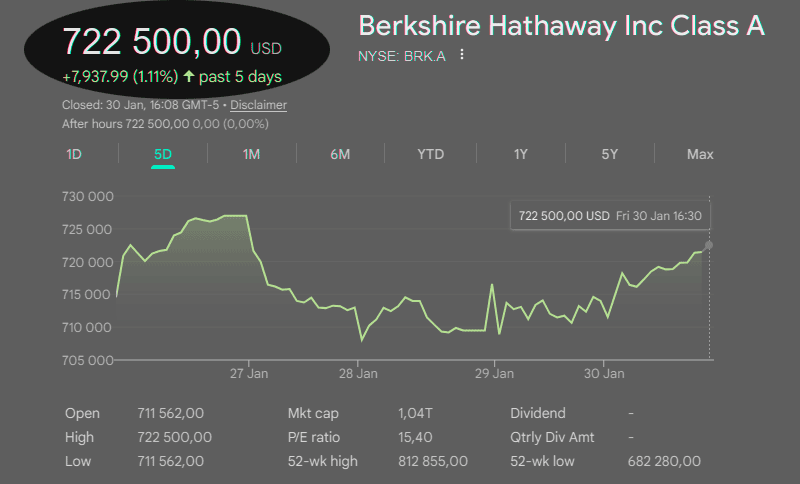The image size is (800, 484).
Task: Click the 28 Jan date axis label
Action: (x=358, y=373)
